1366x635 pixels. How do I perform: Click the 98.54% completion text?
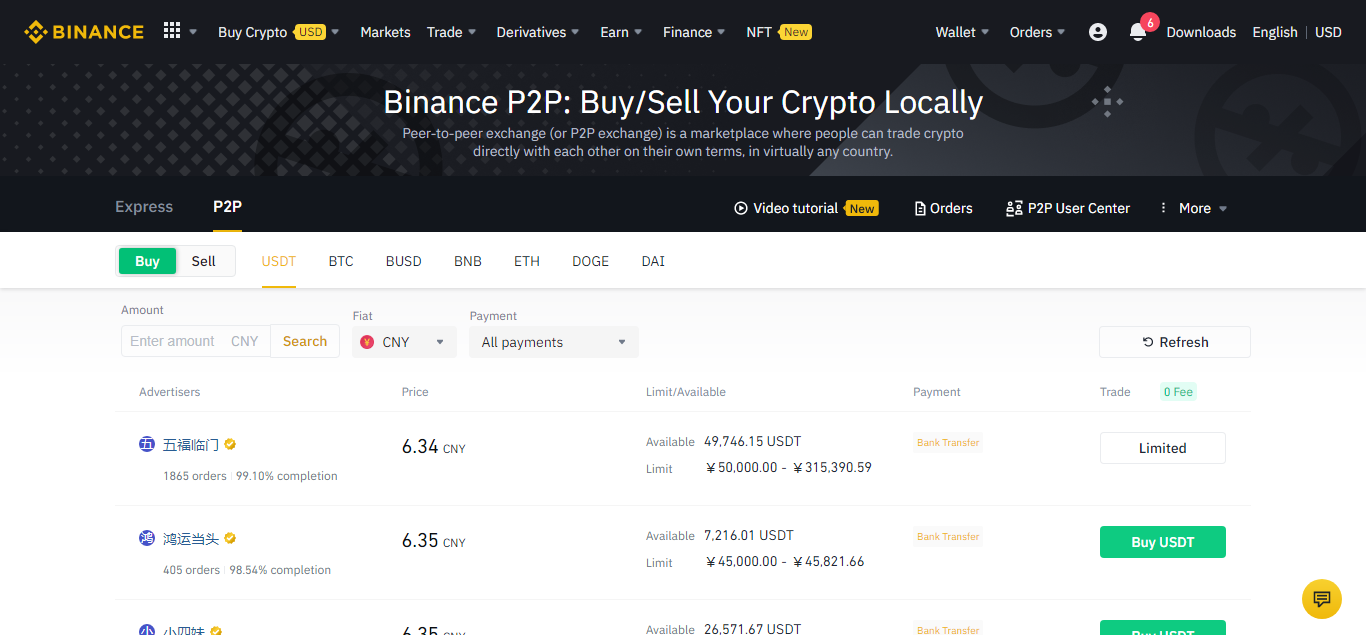tap(280, 570)
